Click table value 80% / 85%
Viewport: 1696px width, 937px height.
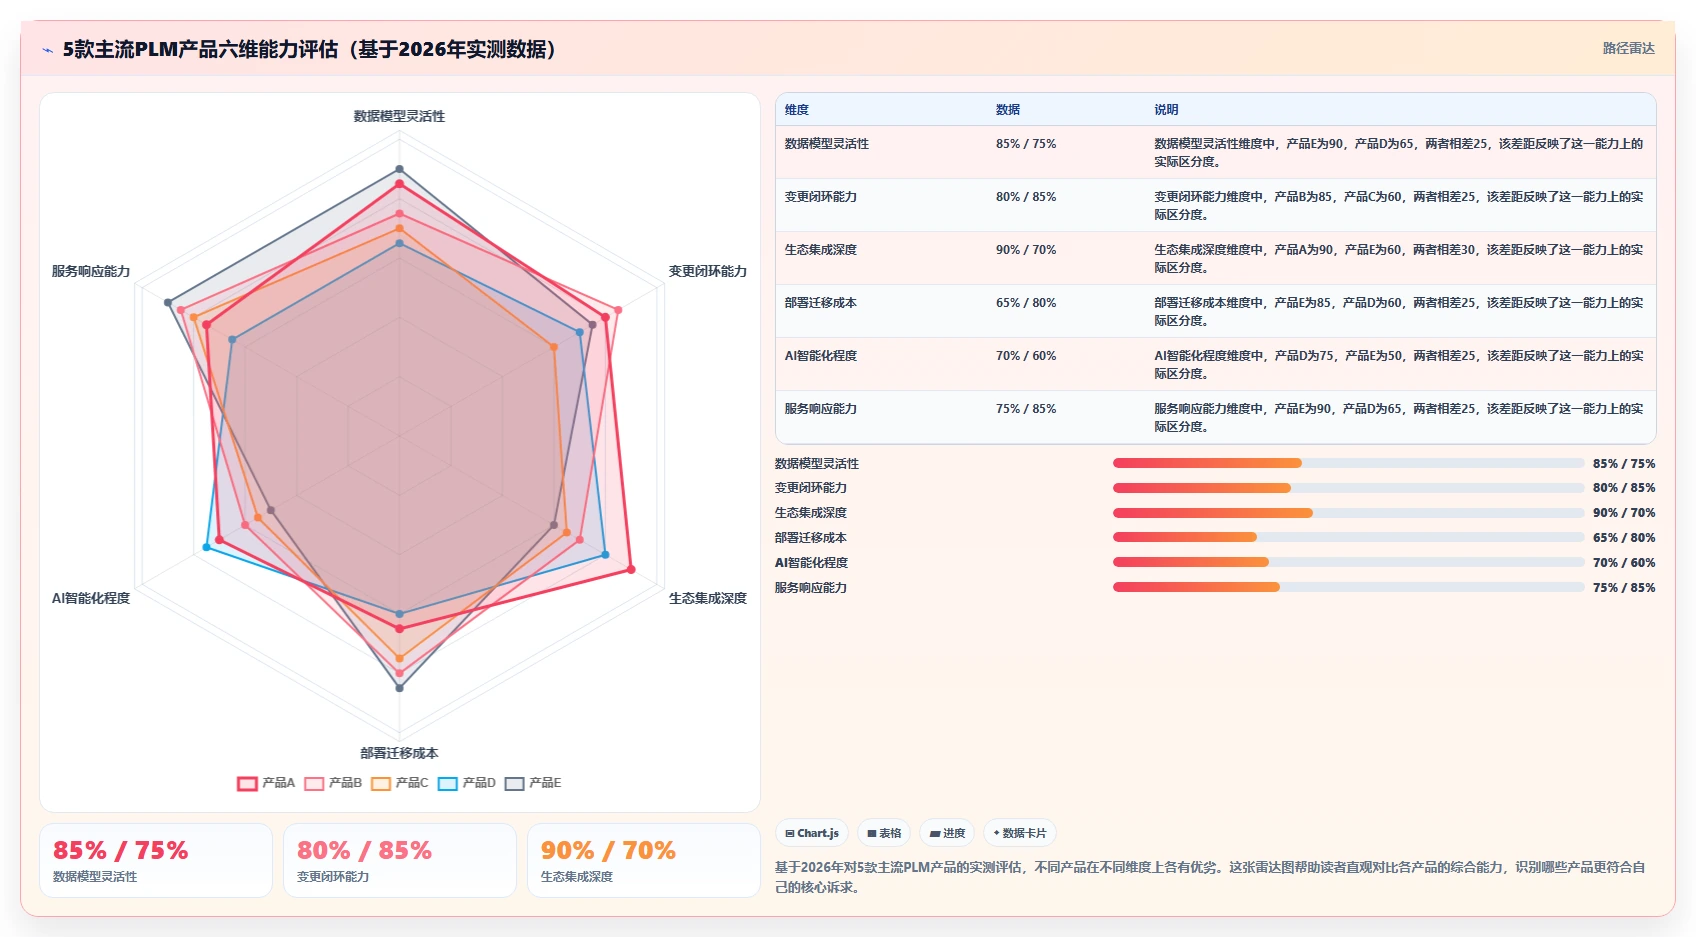[x=1026, y=197]
